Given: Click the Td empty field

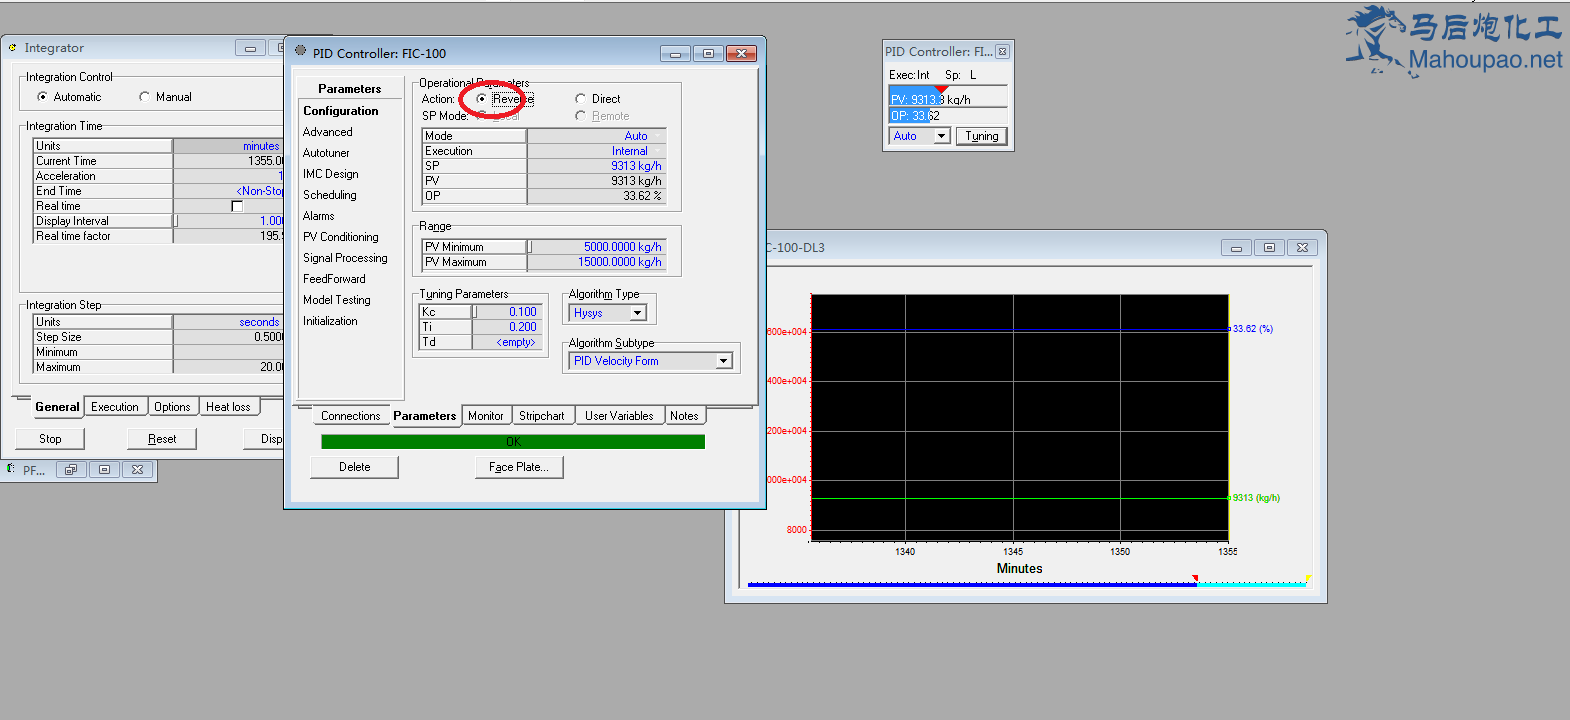Looking at the screenshot, I should 506,342.
